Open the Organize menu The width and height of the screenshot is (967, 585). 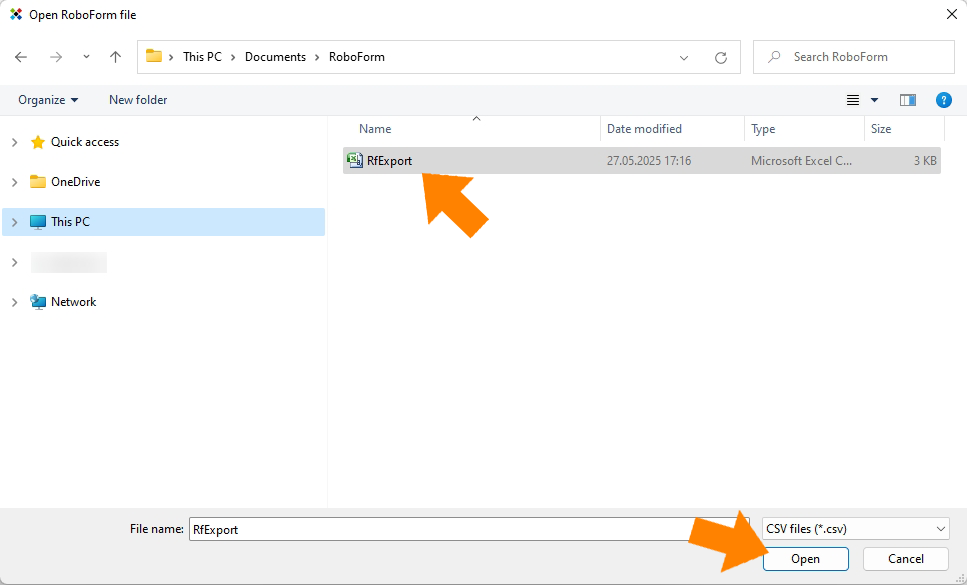pyautogui.click(x=48, y=100)
